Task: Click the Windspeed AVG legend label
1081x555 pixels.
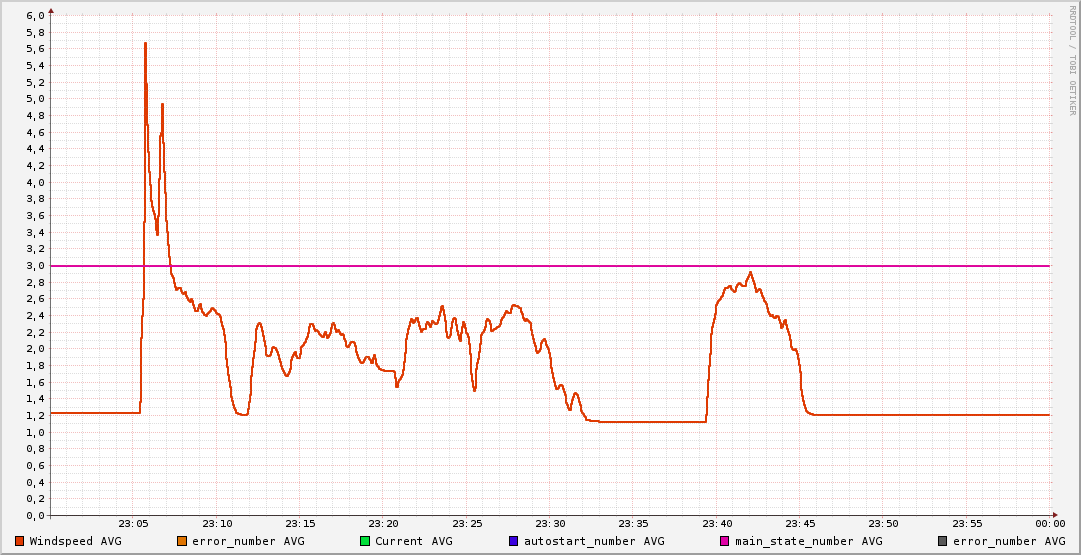Action: coord(75,541)
